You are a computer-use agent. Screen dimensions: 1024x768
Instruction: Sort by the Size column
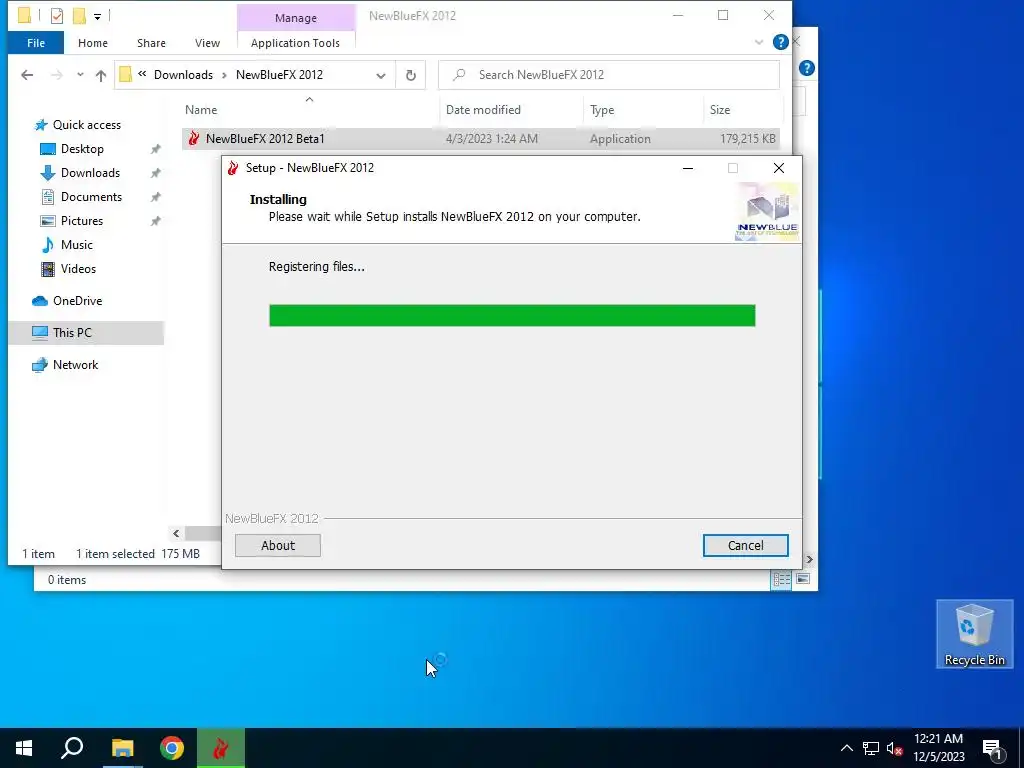[720, 110]
